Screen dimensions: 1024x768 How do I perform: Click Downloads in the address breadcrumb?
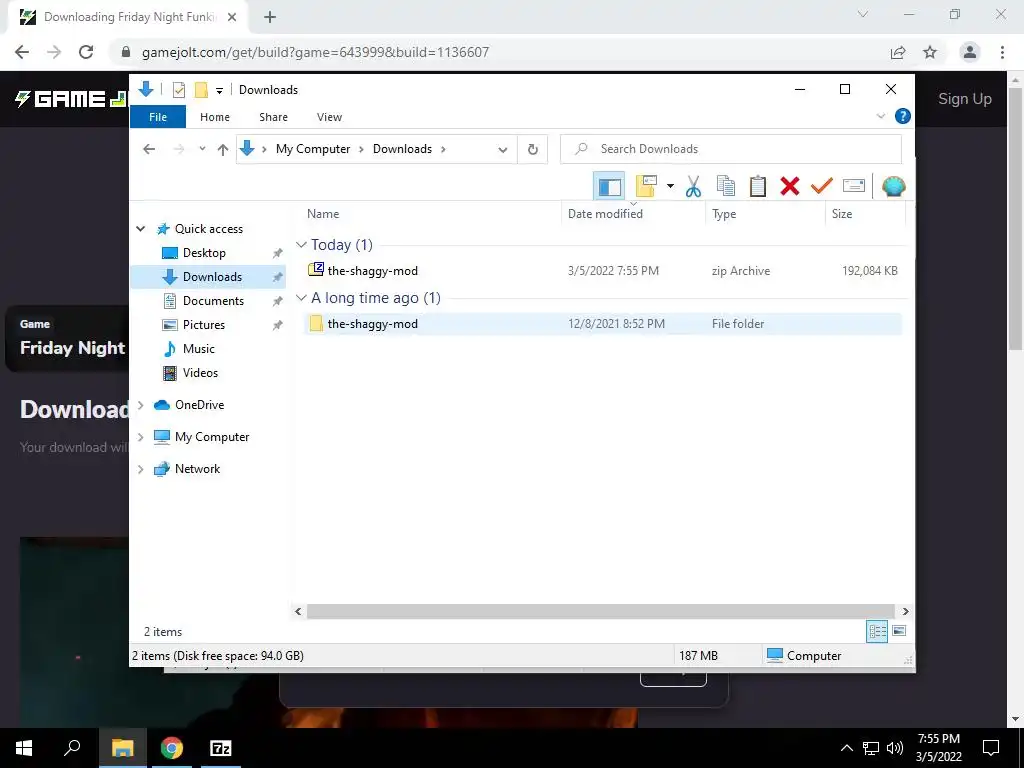pos(402,149)
